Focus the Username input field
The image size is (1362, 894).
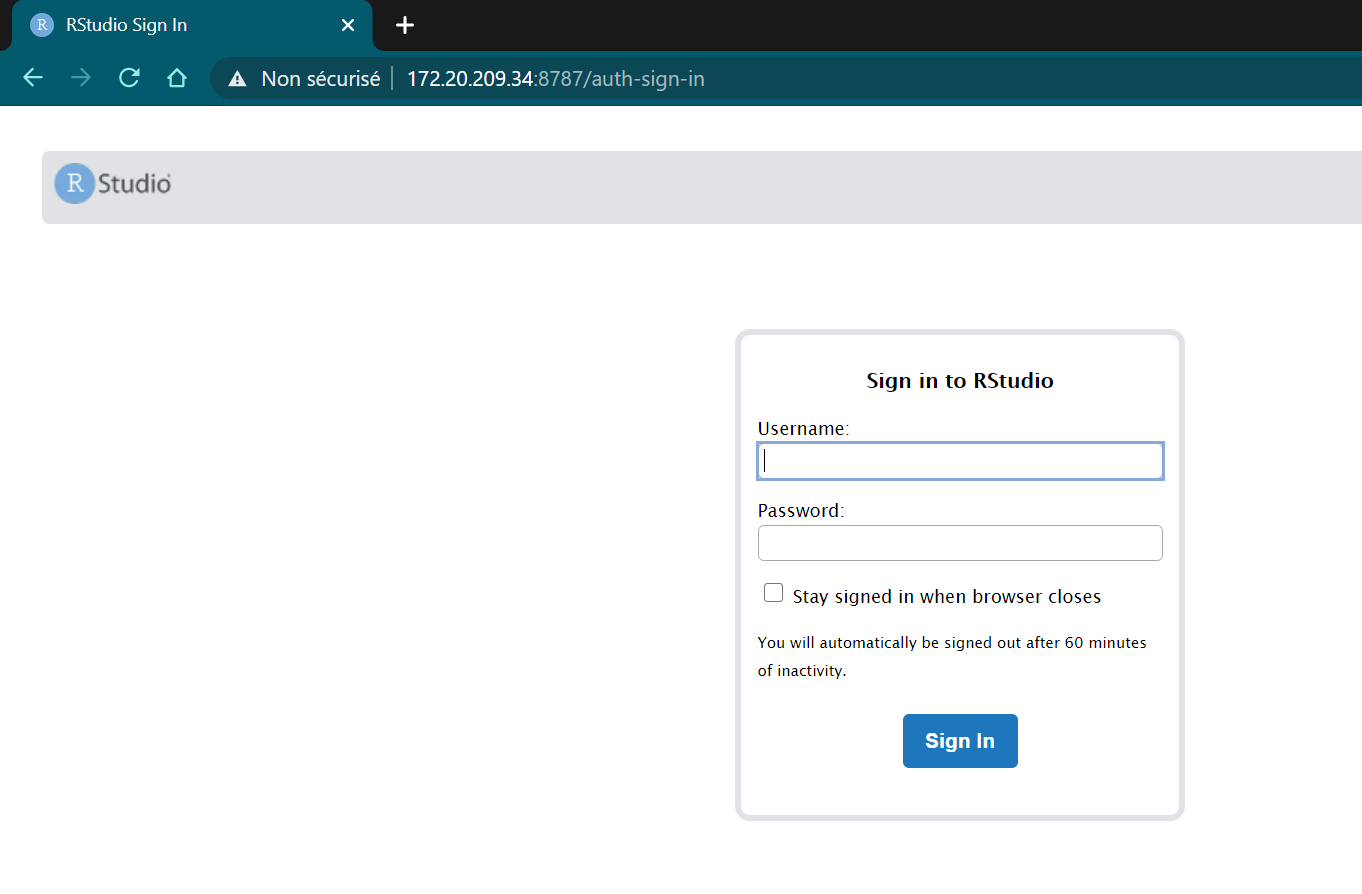click(960, 461)
